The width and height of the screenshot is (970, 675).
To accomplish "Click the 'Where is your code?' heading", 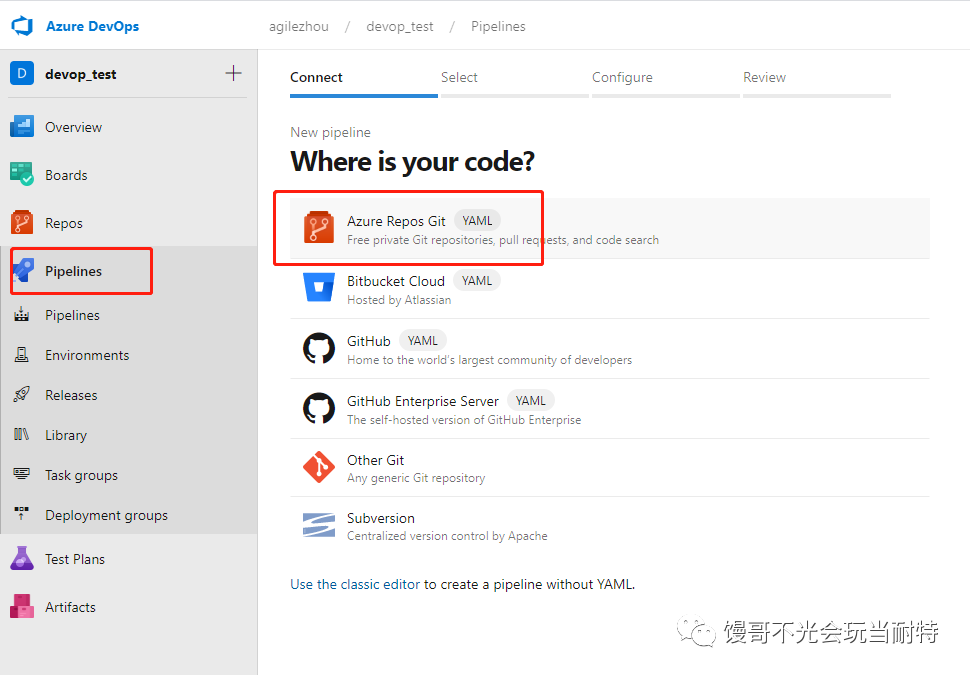I will coord(413,161).
